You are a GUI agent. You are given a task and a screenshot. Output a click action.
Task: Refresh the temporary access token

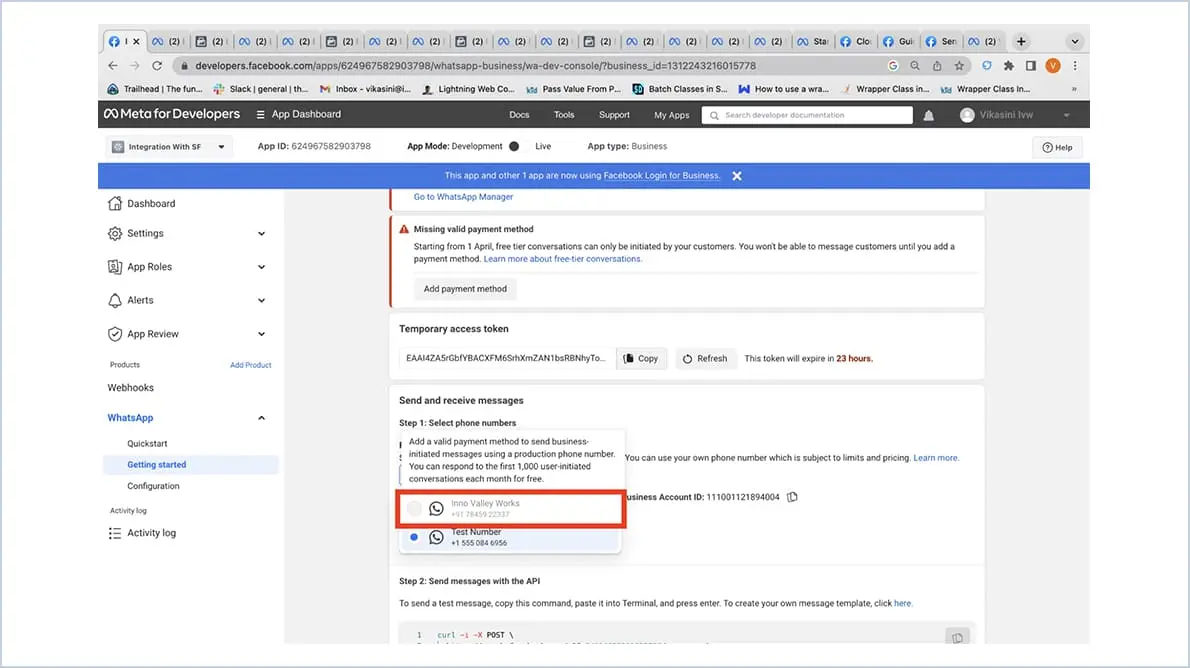pos(705,359)
